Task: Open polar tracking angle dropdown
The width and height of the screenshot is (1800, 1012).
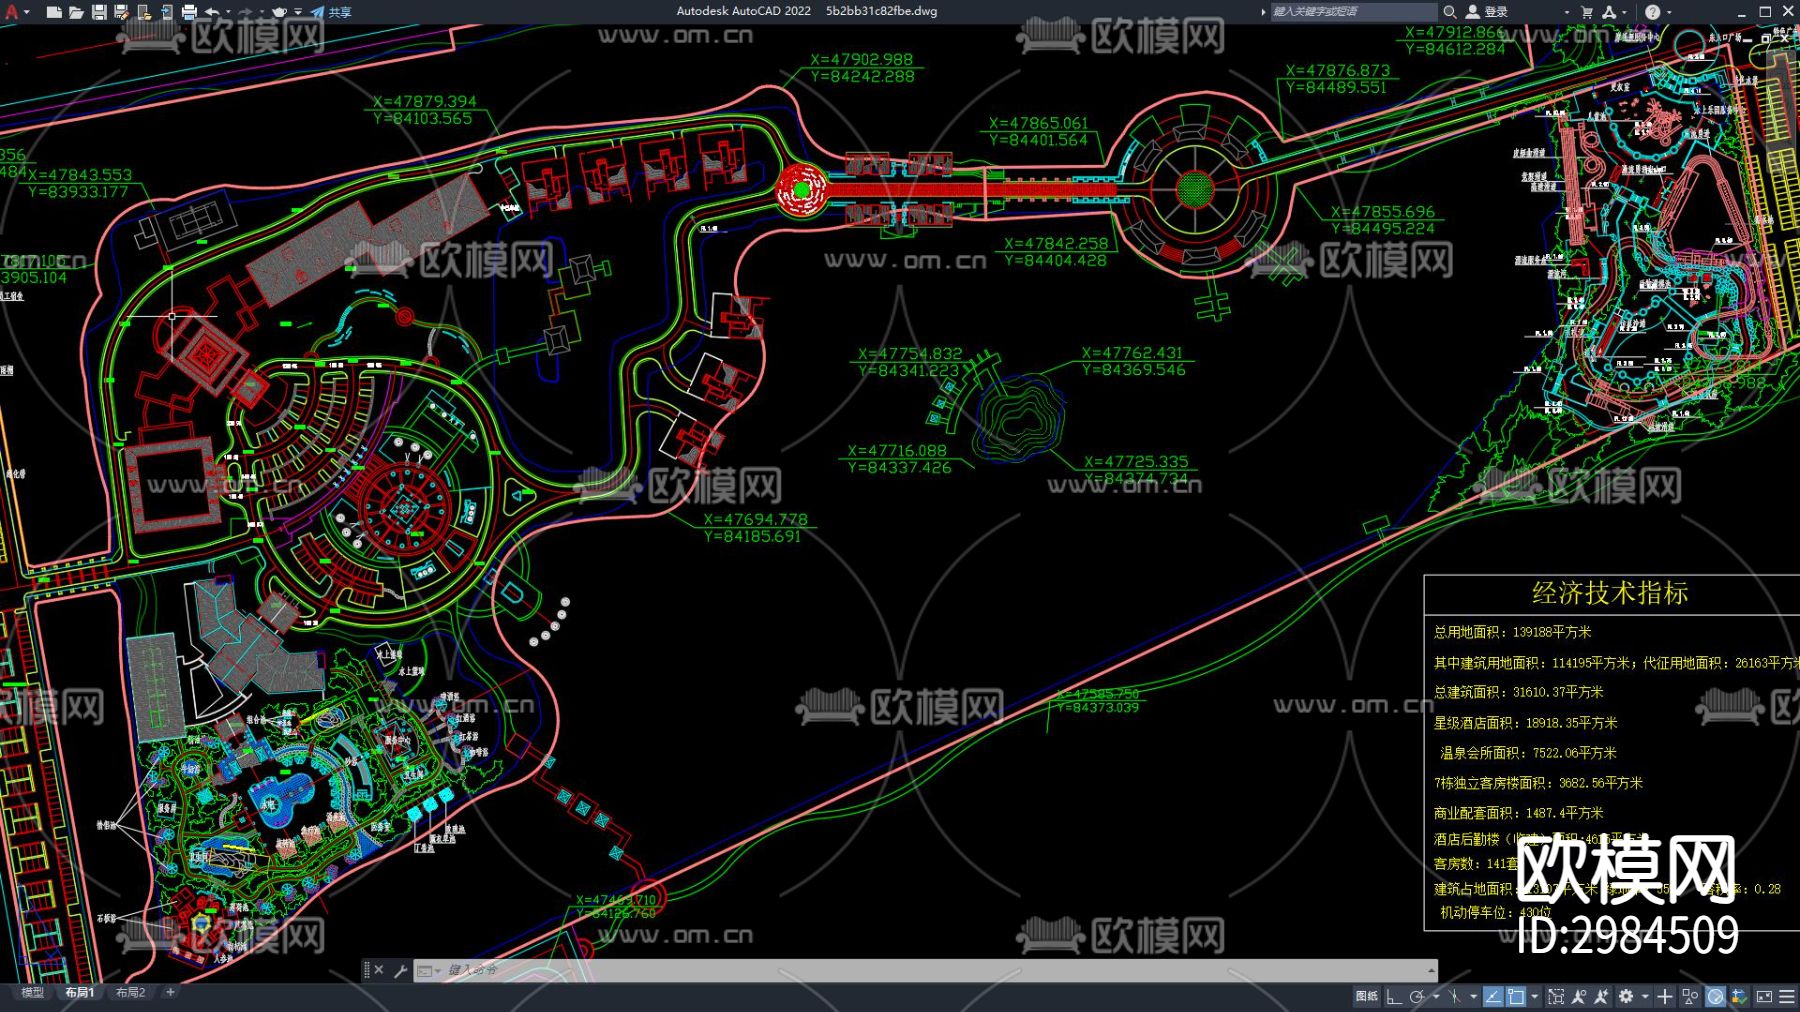Action: point(1436,997)
